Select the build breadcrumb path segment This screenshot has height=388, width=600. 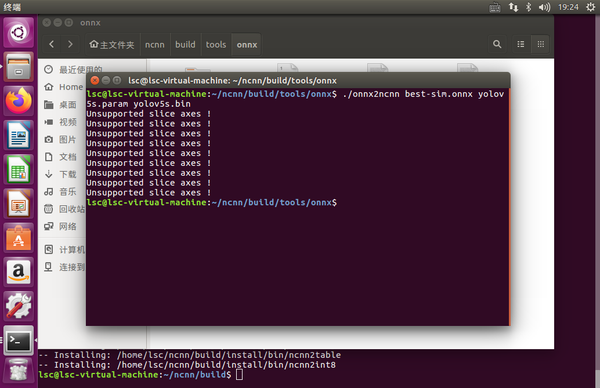185,45
